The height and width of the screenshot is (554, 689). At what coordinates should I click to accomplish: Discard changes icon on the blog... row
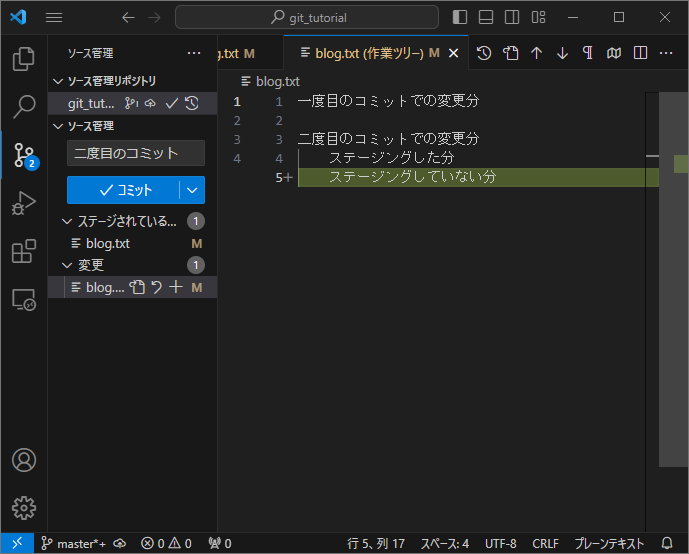[156, 287]
